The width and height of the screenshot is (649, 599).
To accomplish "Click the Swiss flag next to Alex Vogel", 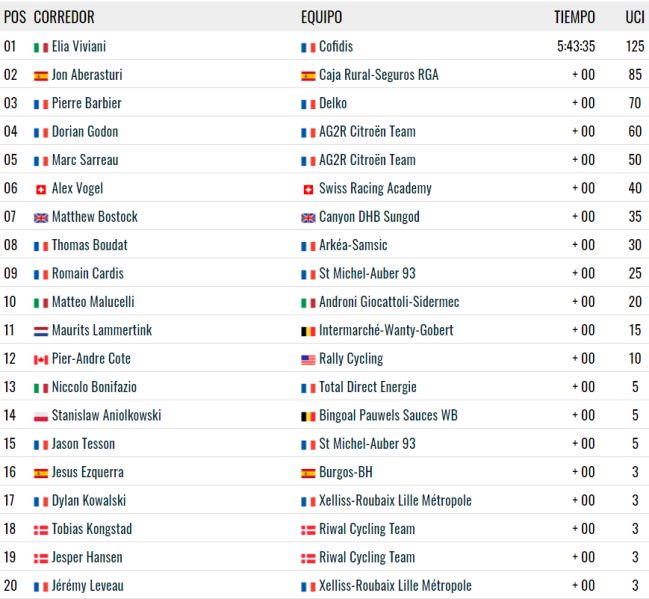I will click(41, 190).
